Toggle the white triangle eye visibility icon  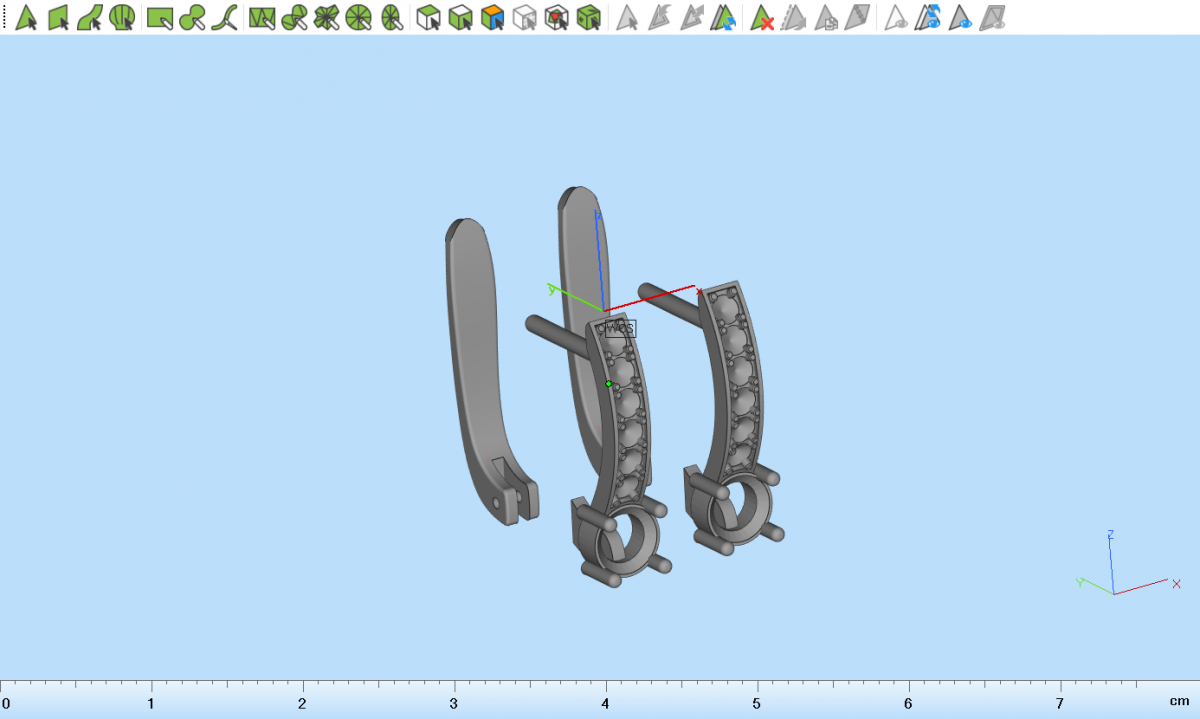[x=897, y=17]
